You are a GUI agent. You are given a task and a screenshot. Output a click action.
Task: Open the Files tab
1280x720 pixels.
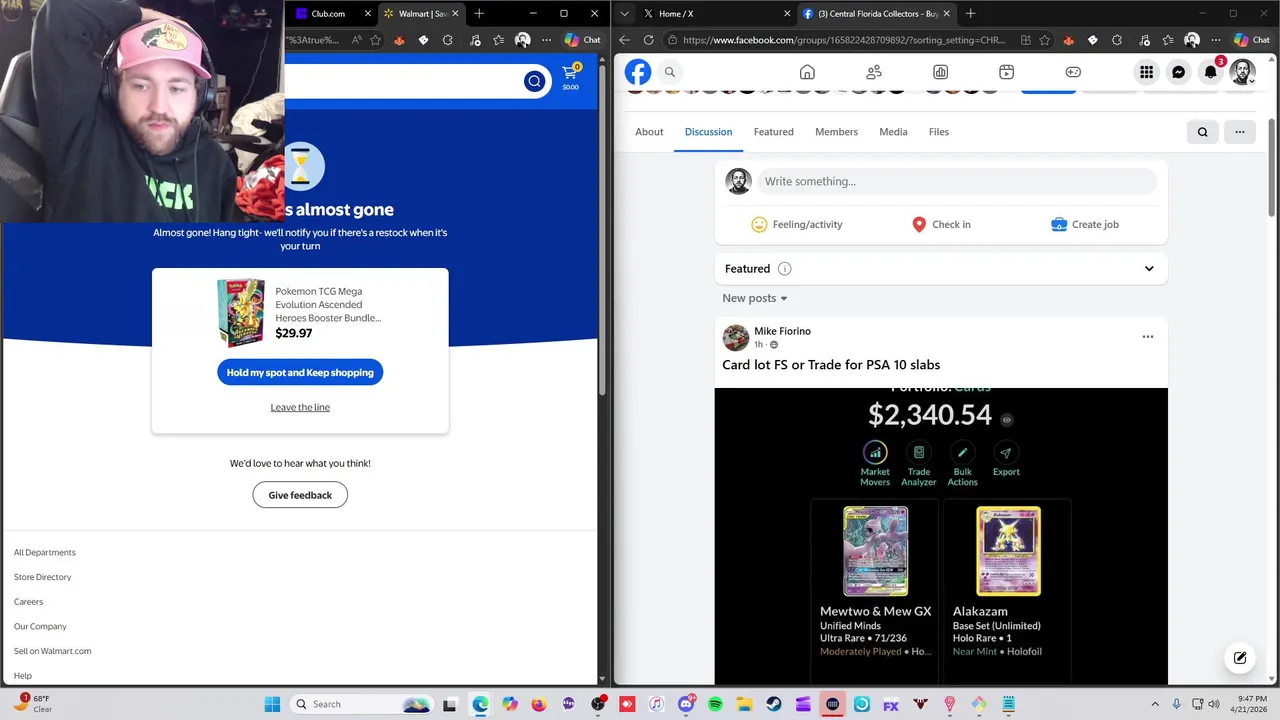[938, 132]
